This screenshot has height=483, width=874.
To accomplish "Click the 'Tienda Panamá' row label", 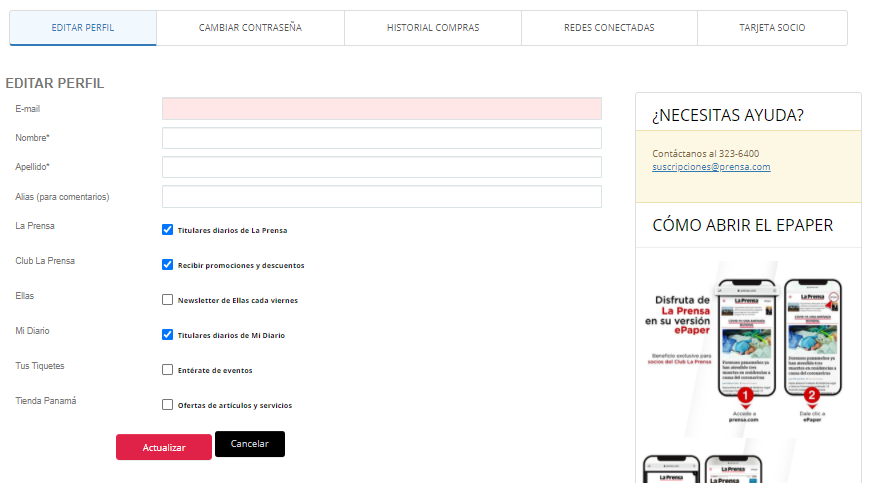I will [x=46, y=401].
